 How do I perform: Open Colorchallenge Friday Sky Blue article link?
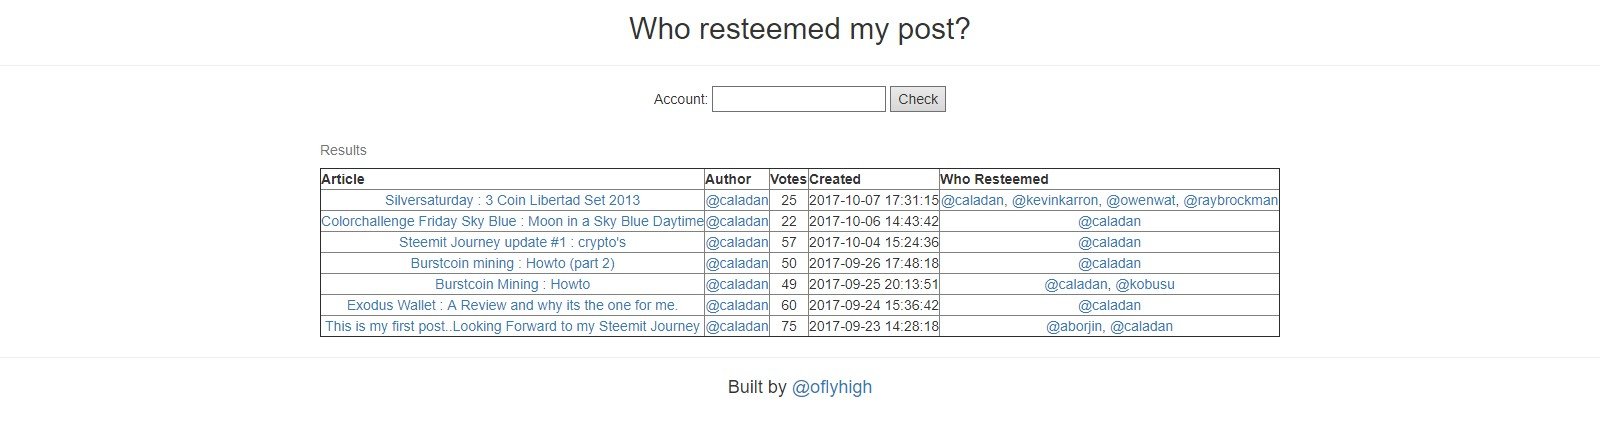pos(512,221)
